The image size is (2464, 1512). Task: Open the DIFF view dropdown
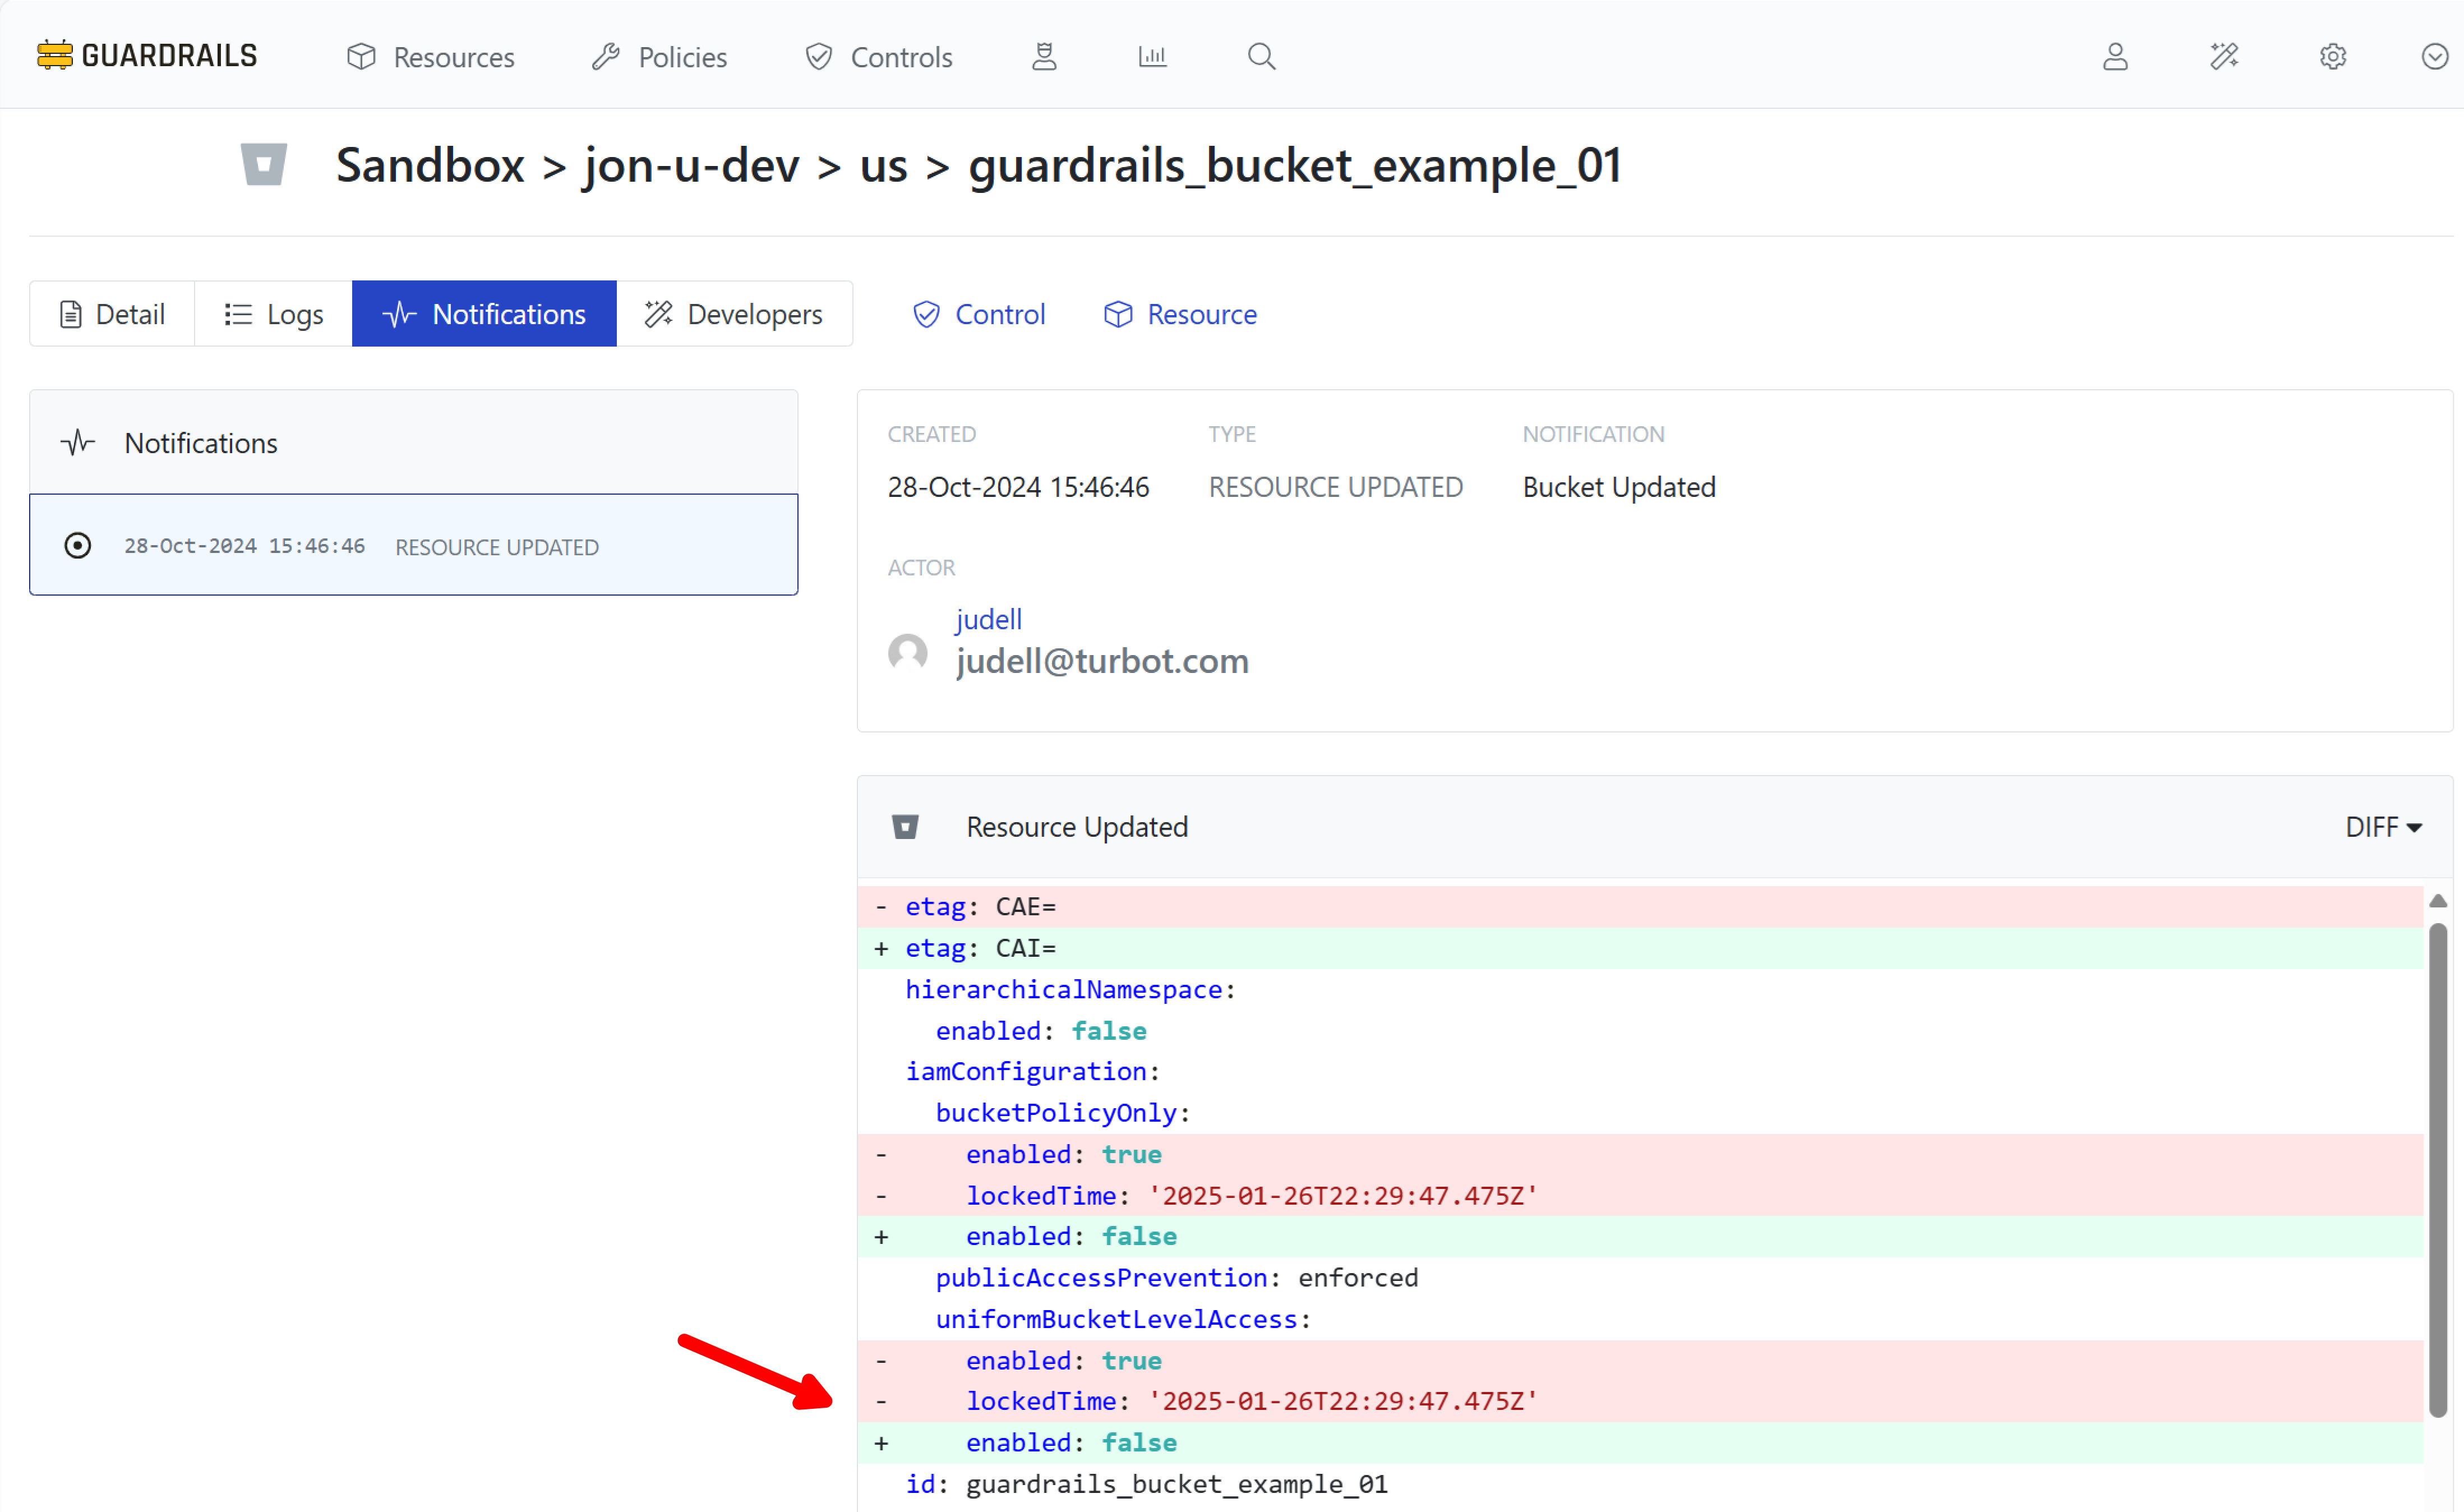2383,827
